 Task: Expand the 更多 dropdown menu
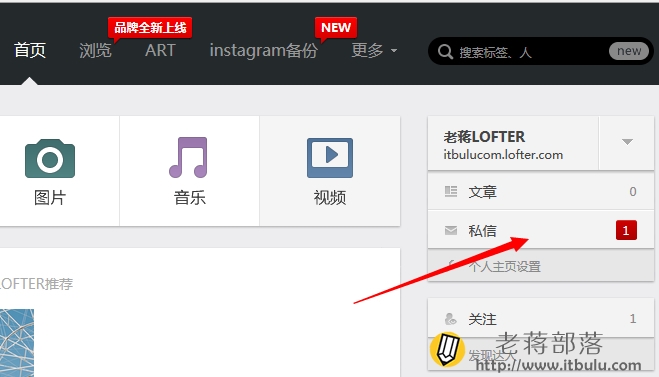pyautogui.click(x=374, y=50)
